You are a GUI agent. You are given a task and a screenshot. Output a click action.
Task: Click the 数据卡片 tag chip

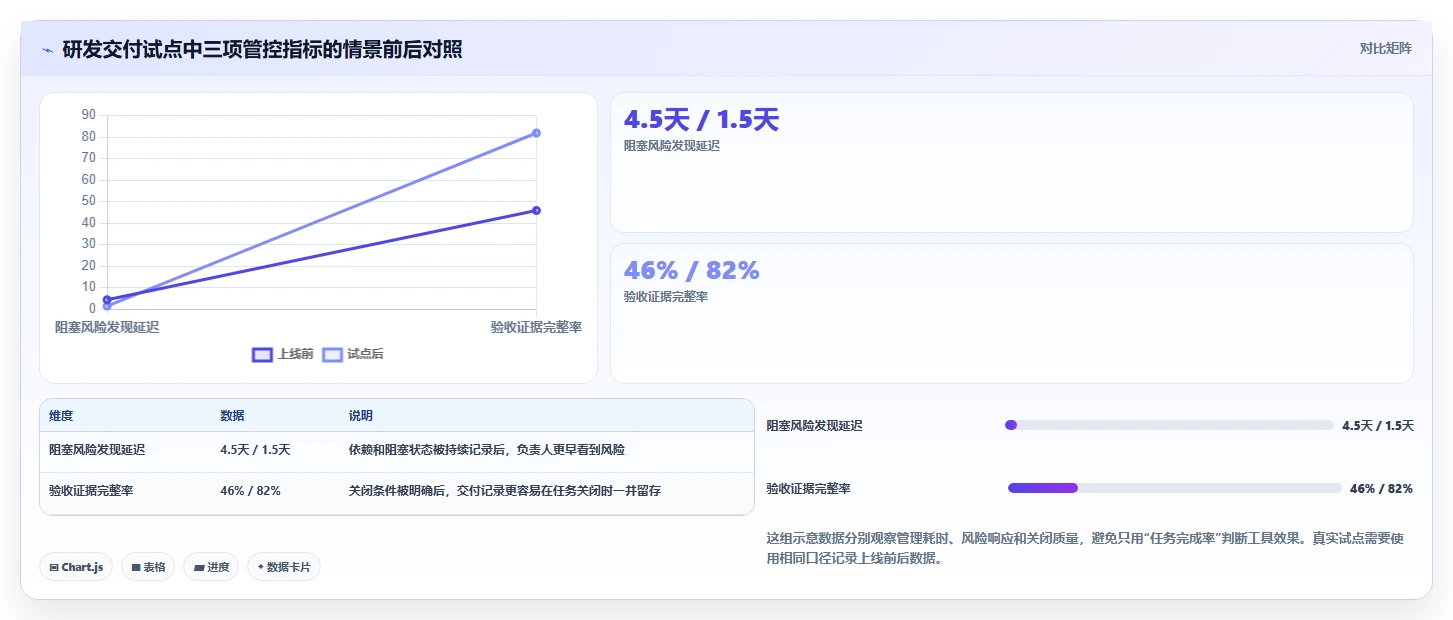284,567
